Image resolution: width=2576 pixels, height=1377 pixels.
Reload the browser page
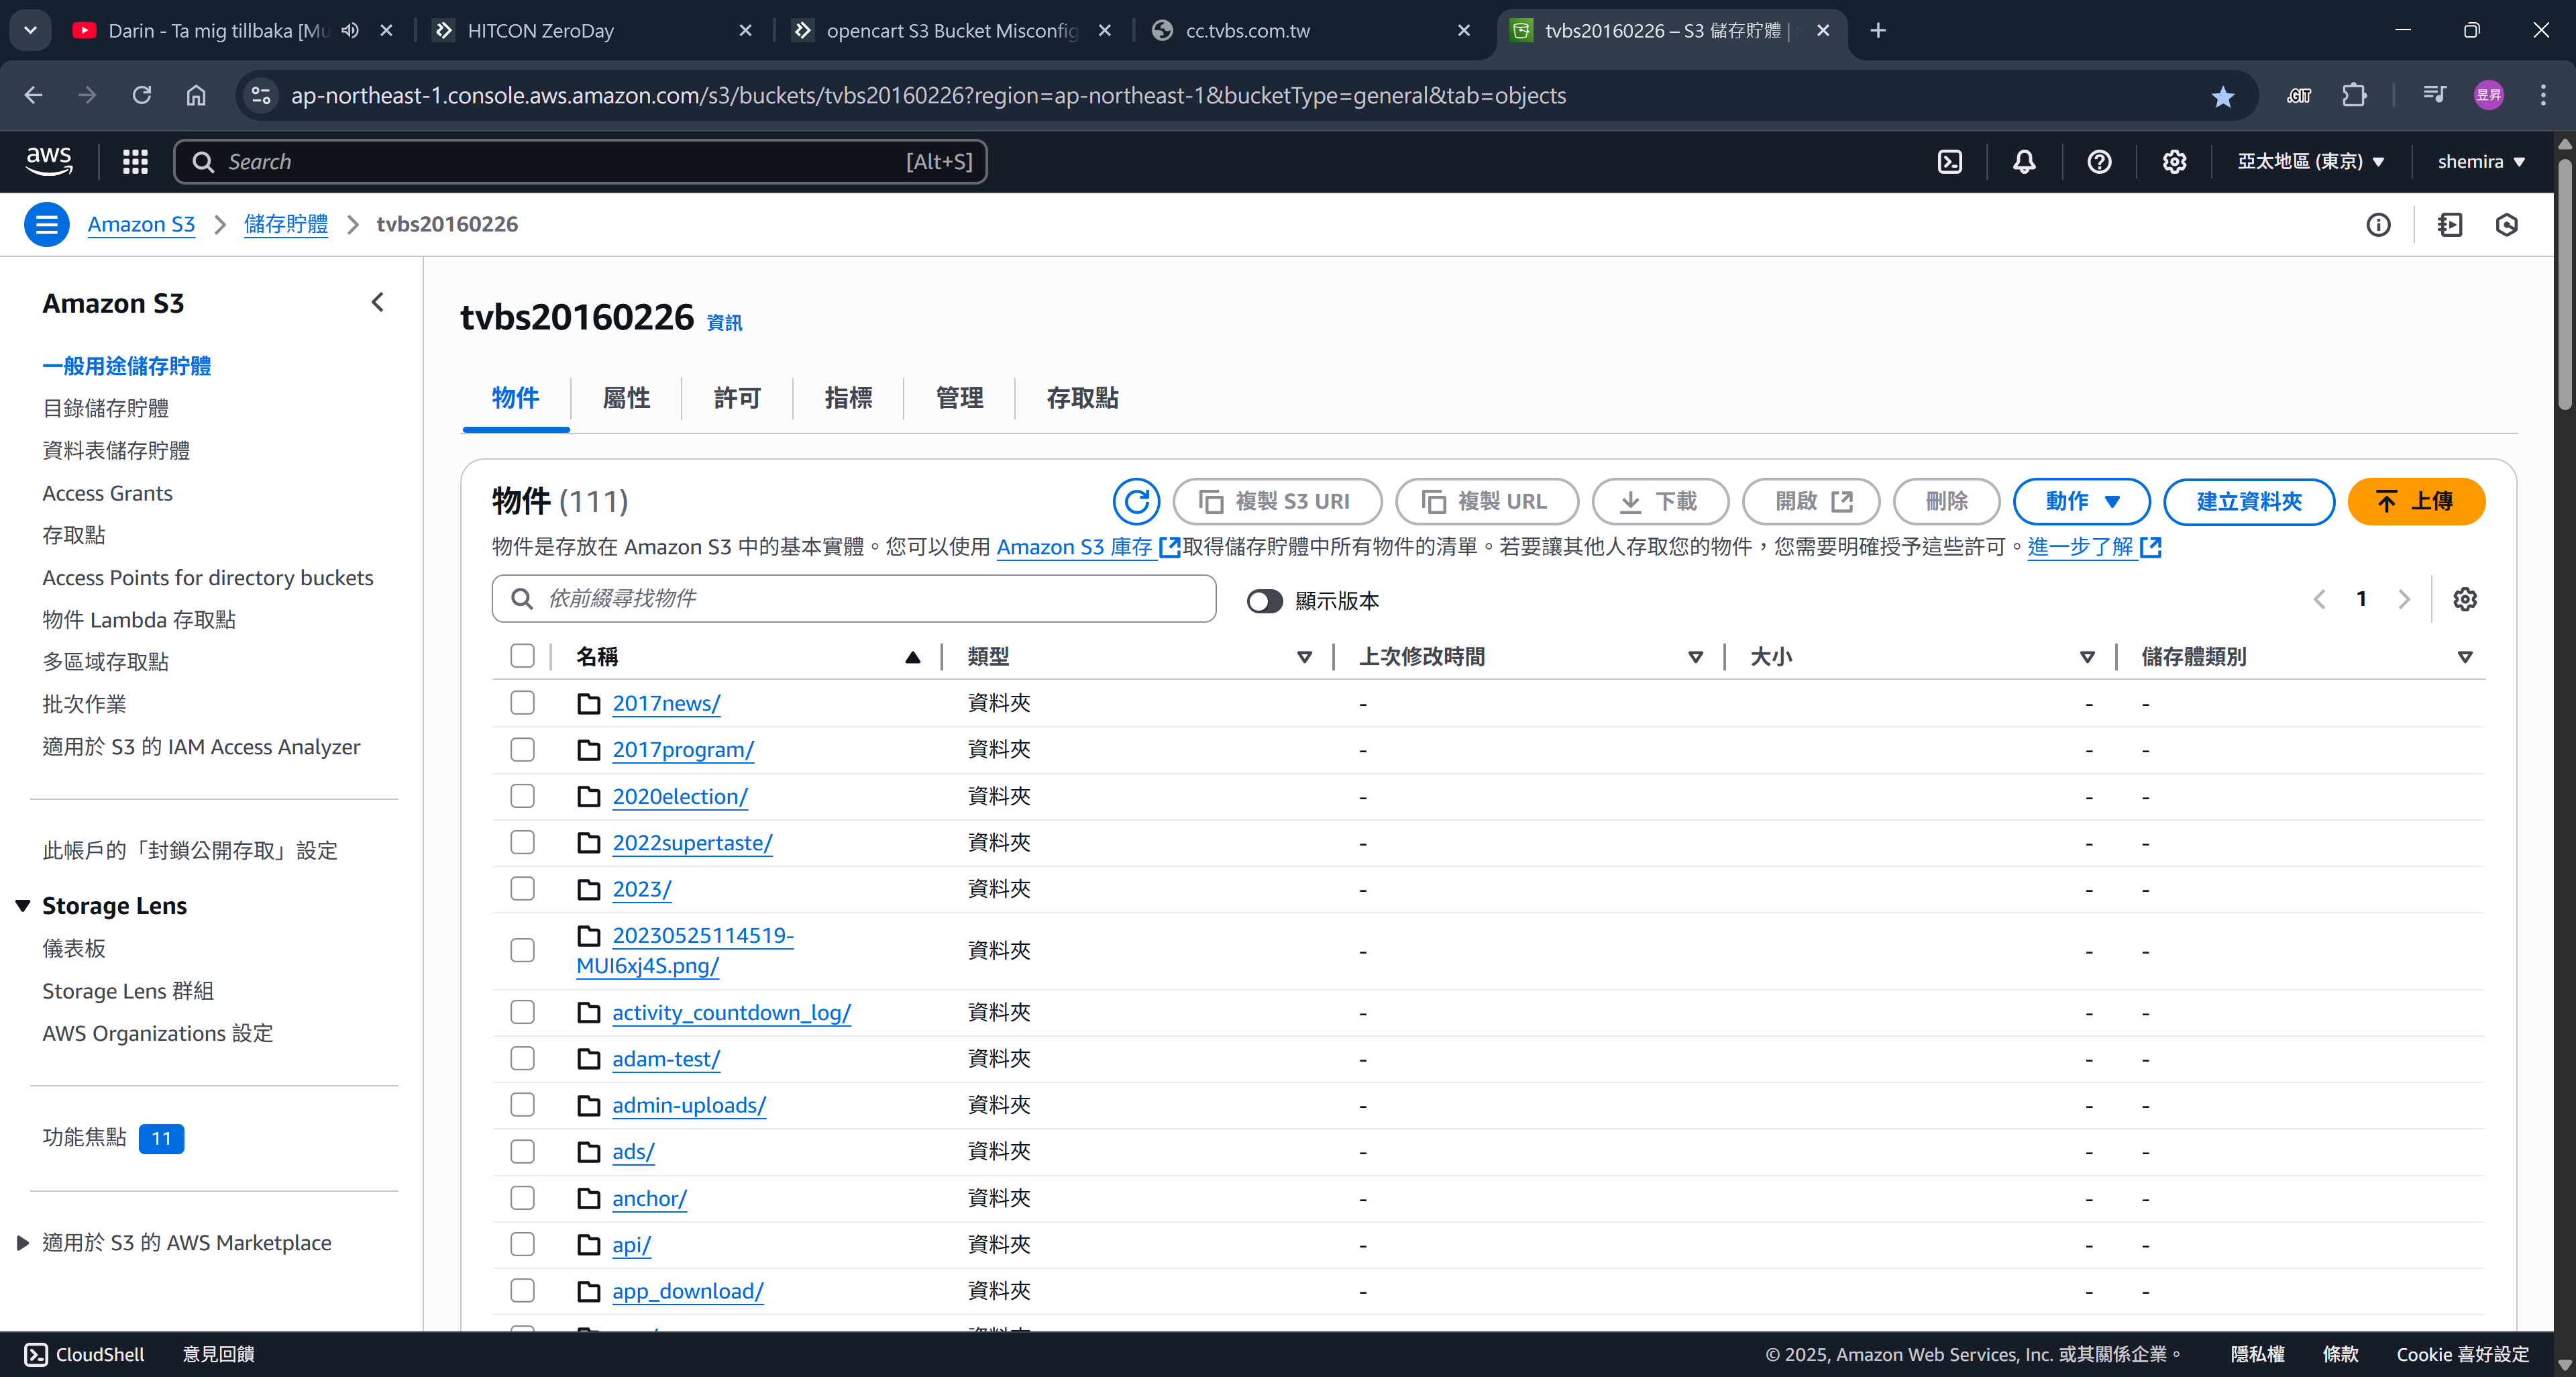tap(142, 95)
